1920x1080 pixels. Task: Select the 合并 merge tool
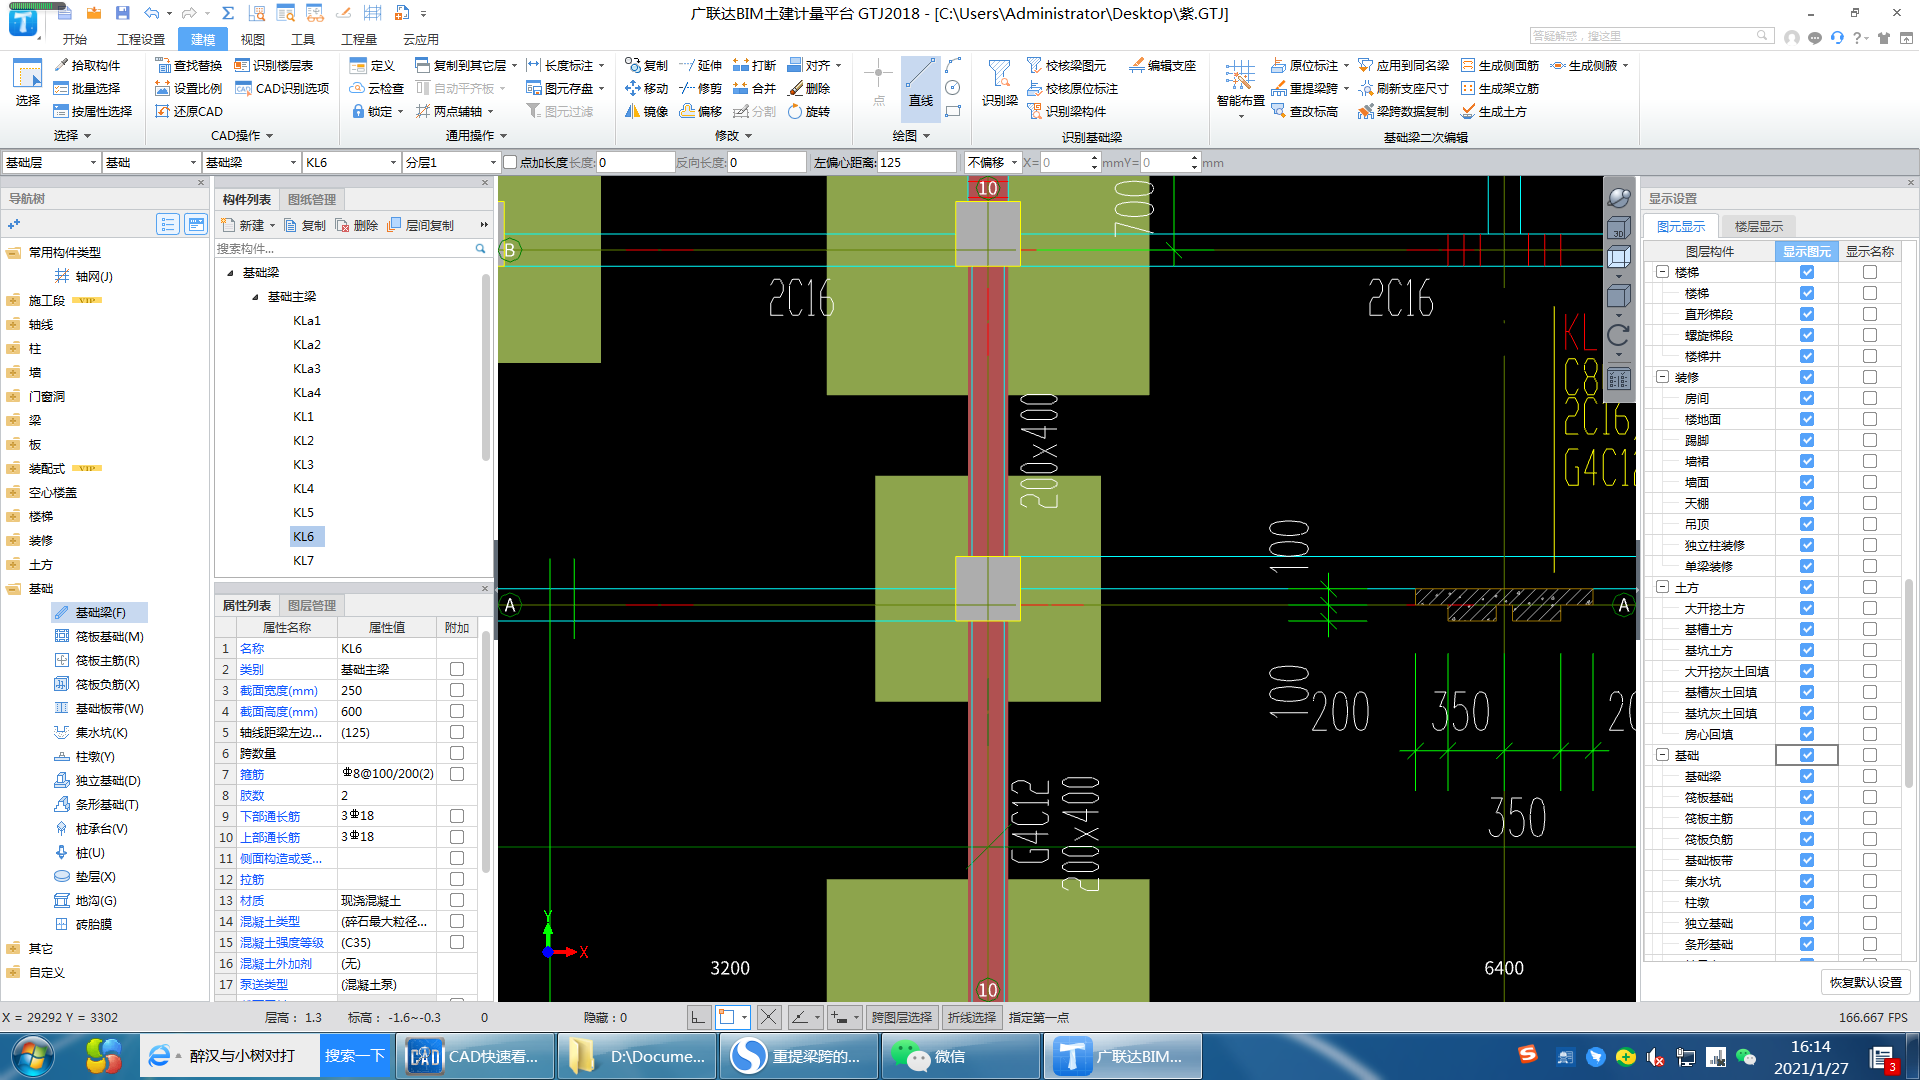coord(754,88)
